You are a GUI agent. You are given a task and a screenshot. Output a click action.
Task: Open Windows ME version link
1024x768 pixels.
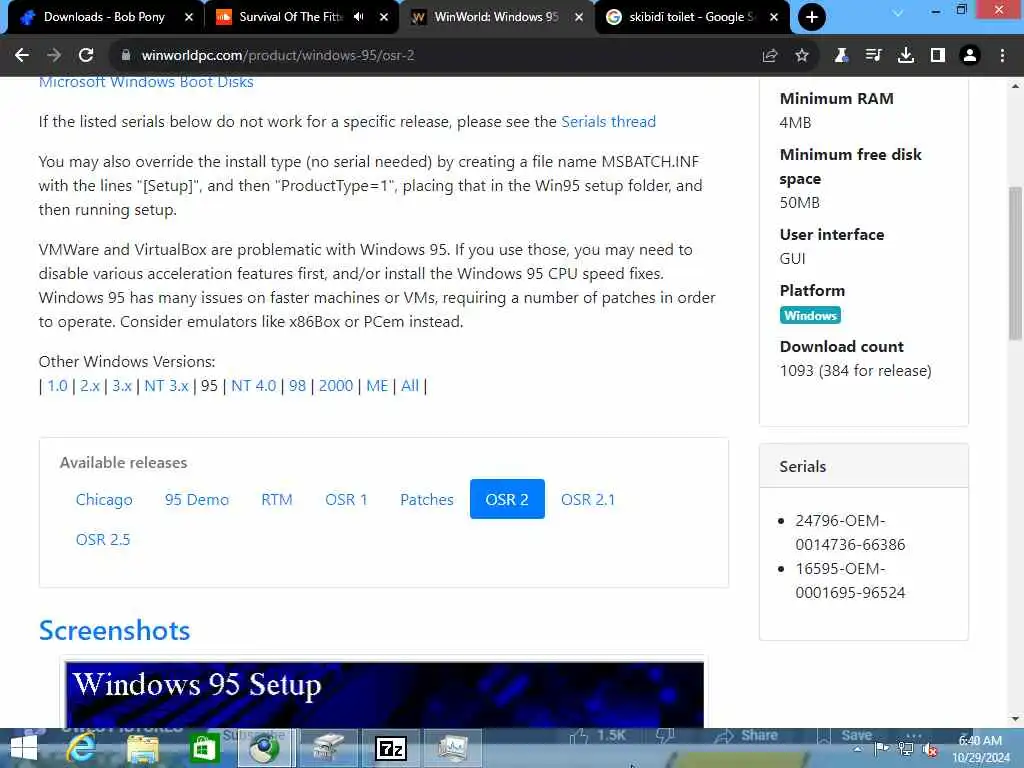377,386
